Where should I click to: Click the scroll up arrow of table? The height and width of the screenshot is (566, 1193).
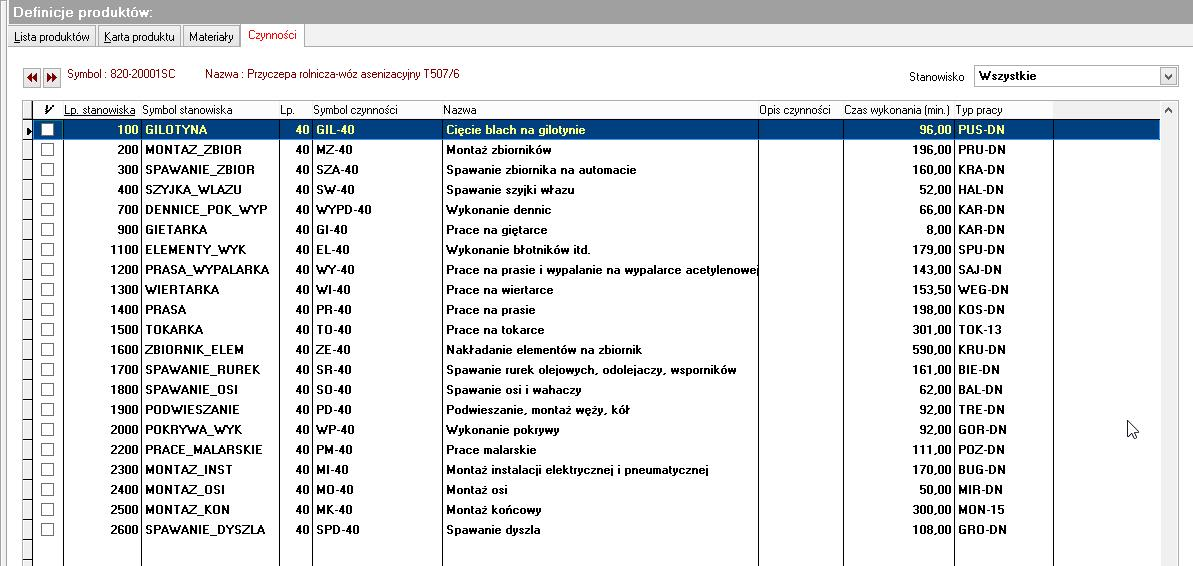click(1169, 111)
